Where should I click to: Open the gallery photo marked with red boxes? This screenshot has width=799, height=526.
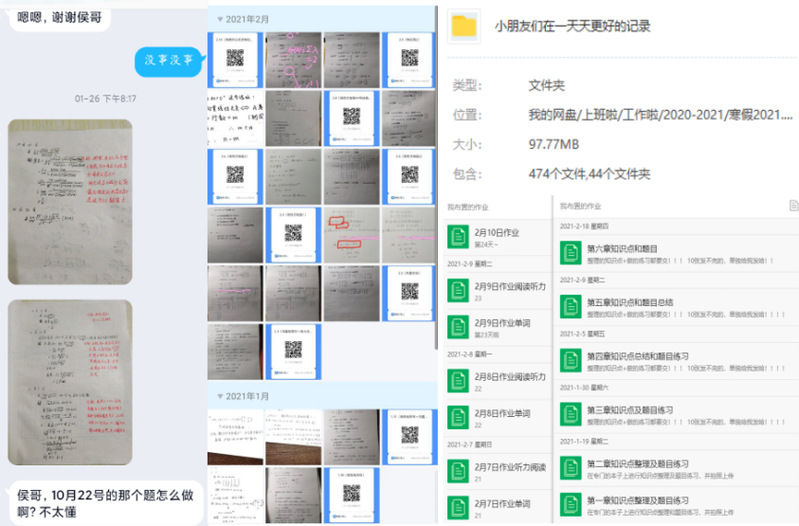pyautogui.click(x=352, y=235)
